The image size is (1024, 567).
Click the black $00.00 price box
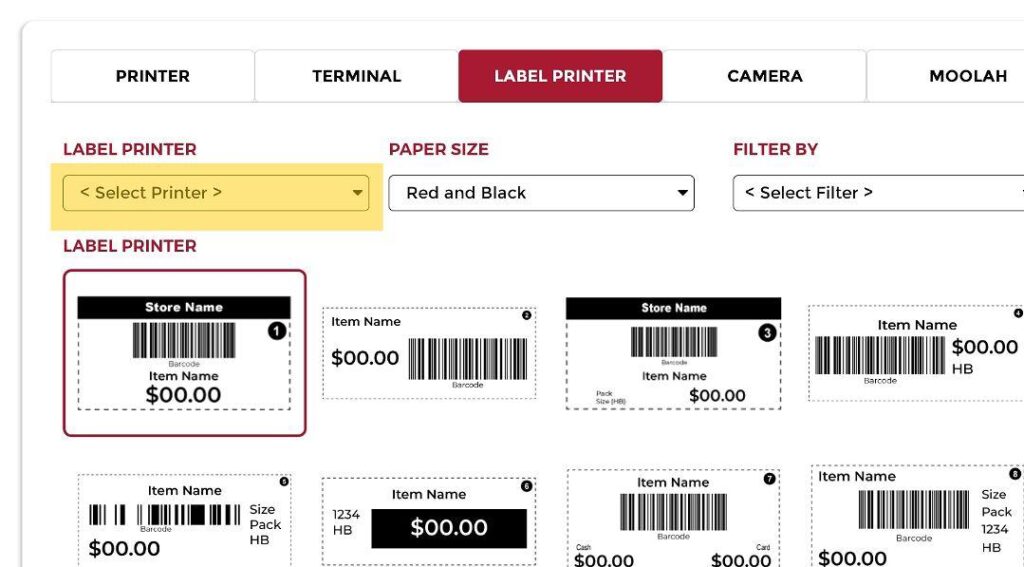click(x=448, y=528)
